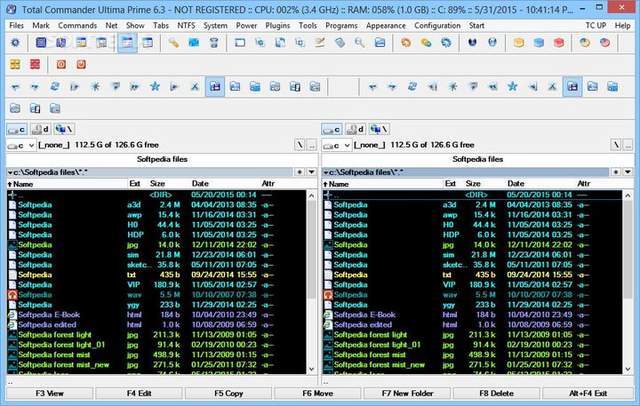Open the Configuration menu
The image size is (640, 406).
tap(437, 25)
